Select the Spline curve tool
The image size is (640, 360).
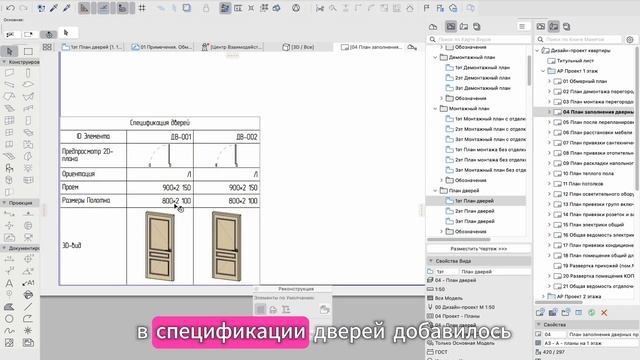pyautogui.click(x=9, y=330)
